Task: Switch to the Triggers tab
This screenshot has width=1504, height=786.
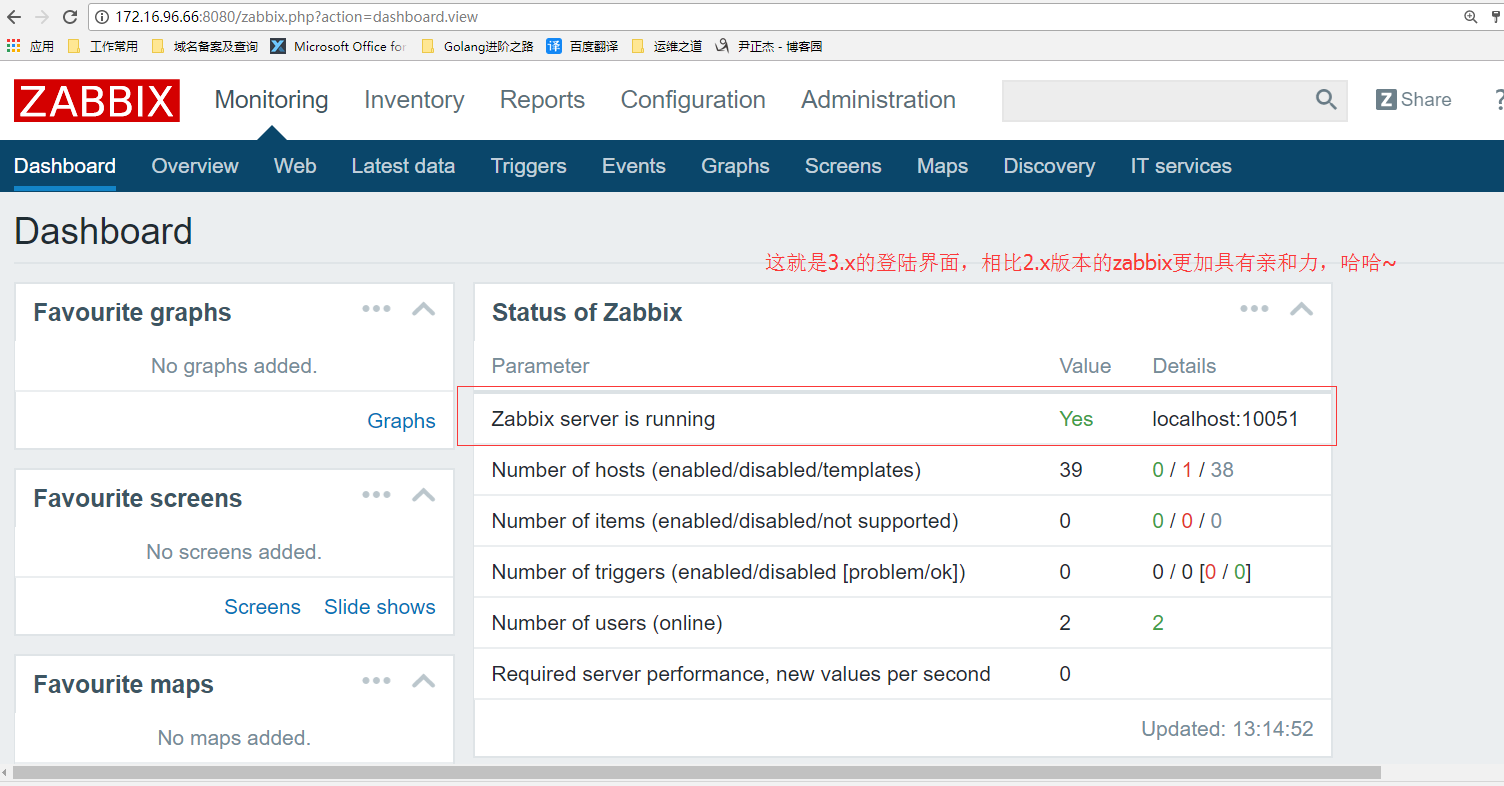Action: 528,166
